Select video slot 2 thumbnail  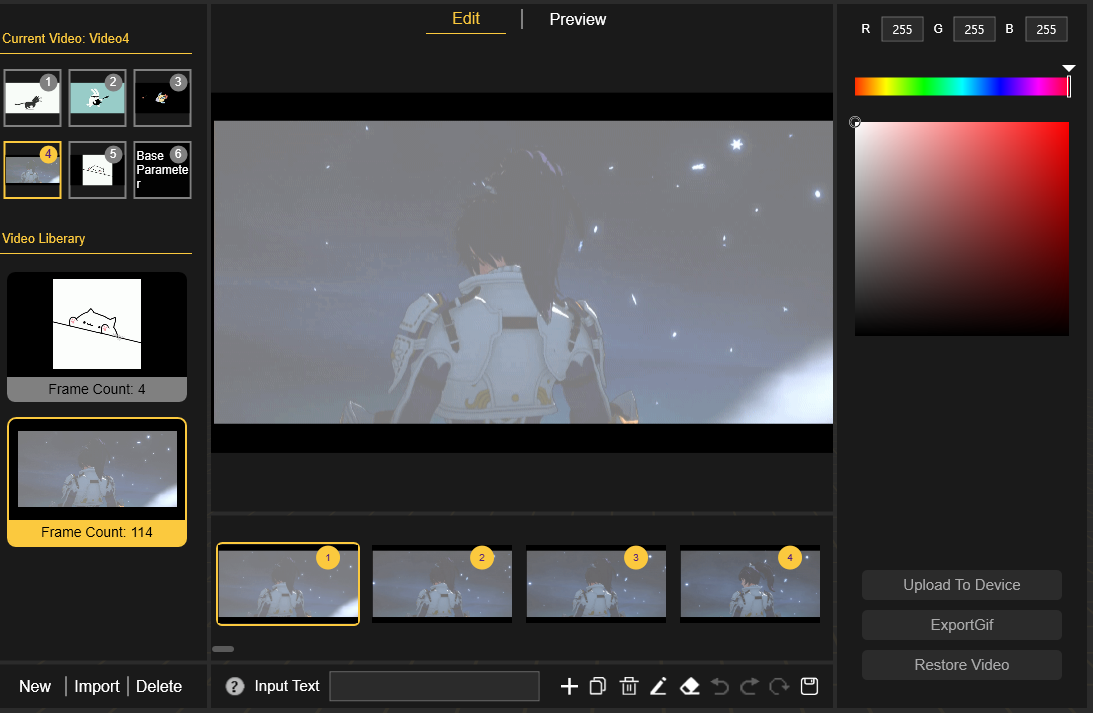(x=97, y=98)
